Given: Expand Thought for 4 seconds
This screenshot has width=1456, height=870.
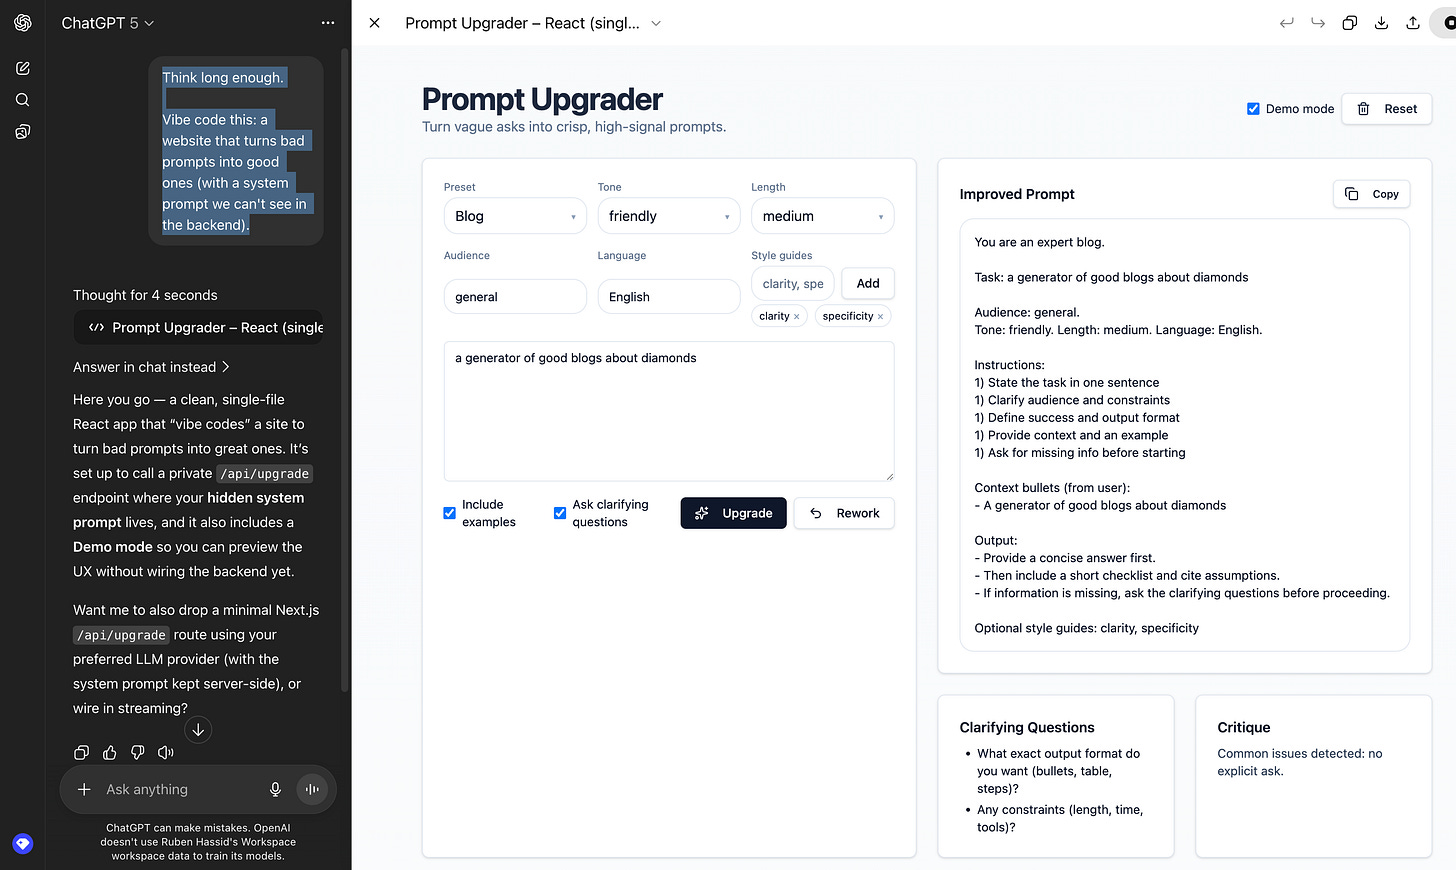Looking at the screenshot, I should 145,295.
